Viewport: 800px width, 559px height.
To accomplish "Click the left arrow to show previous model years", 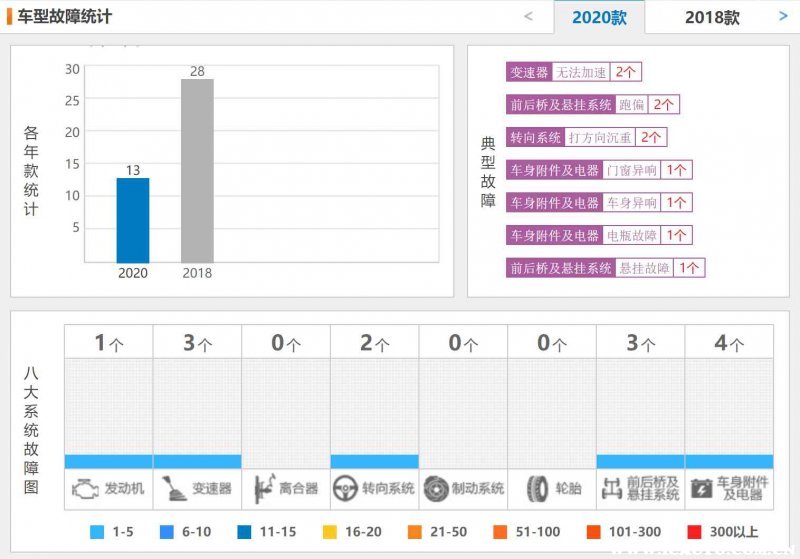I will tap(528, 16).
